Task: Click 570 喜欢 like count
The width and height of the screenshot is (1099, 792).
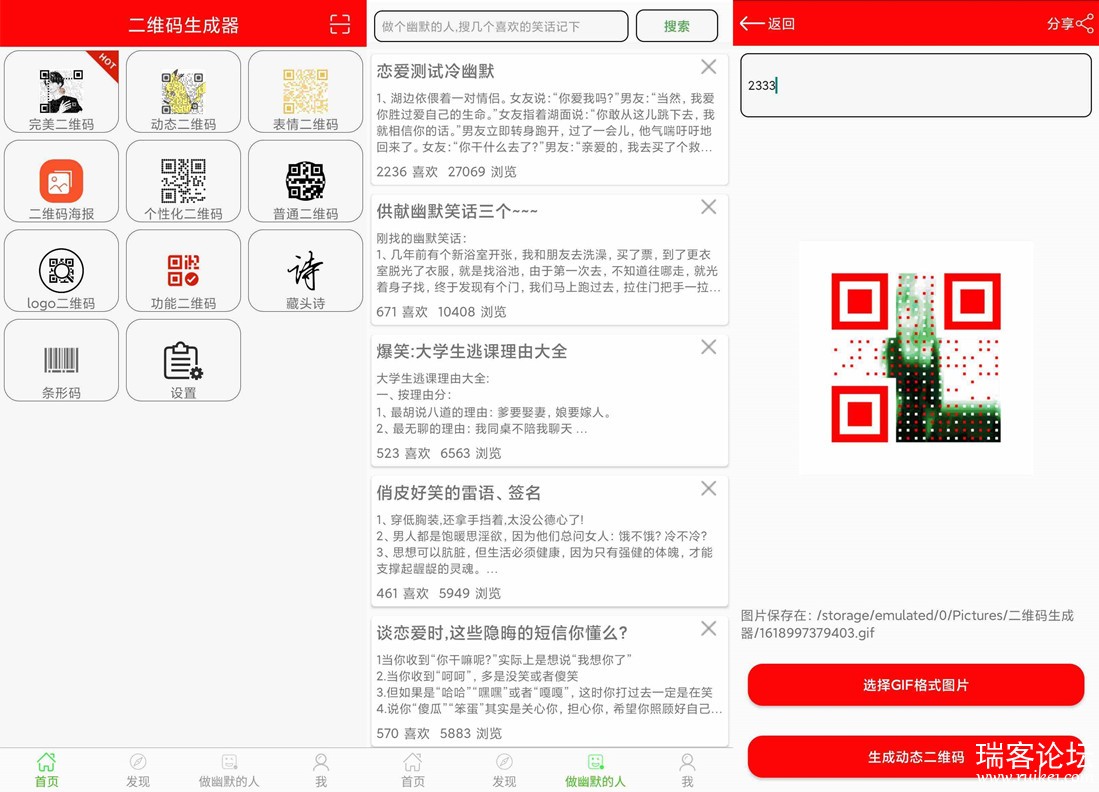Action: point(403,734)
